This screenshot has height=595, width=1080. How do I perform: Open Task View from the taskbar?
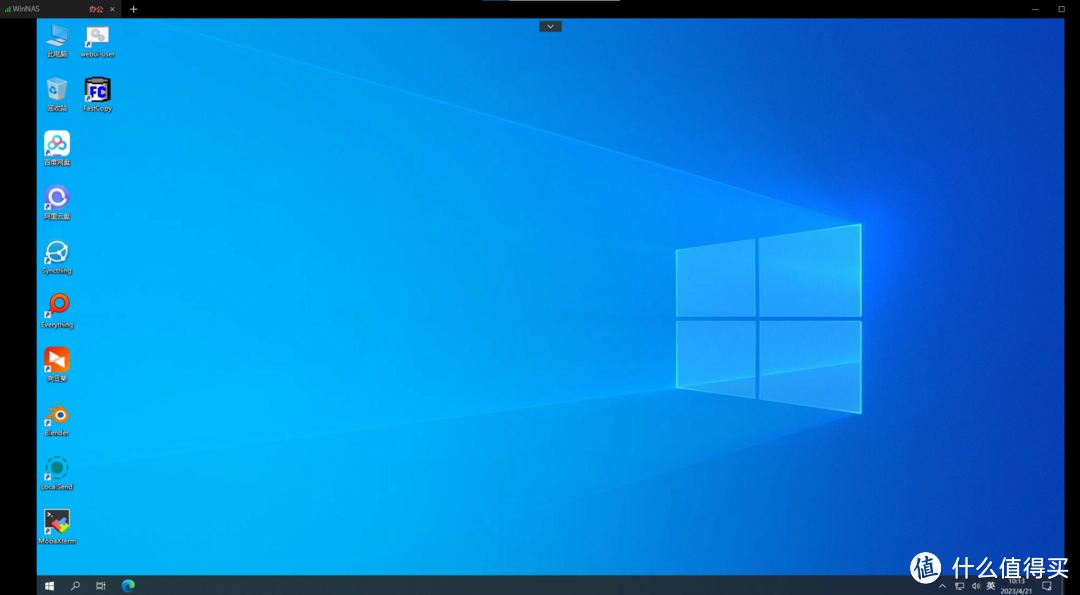point(101,586)
